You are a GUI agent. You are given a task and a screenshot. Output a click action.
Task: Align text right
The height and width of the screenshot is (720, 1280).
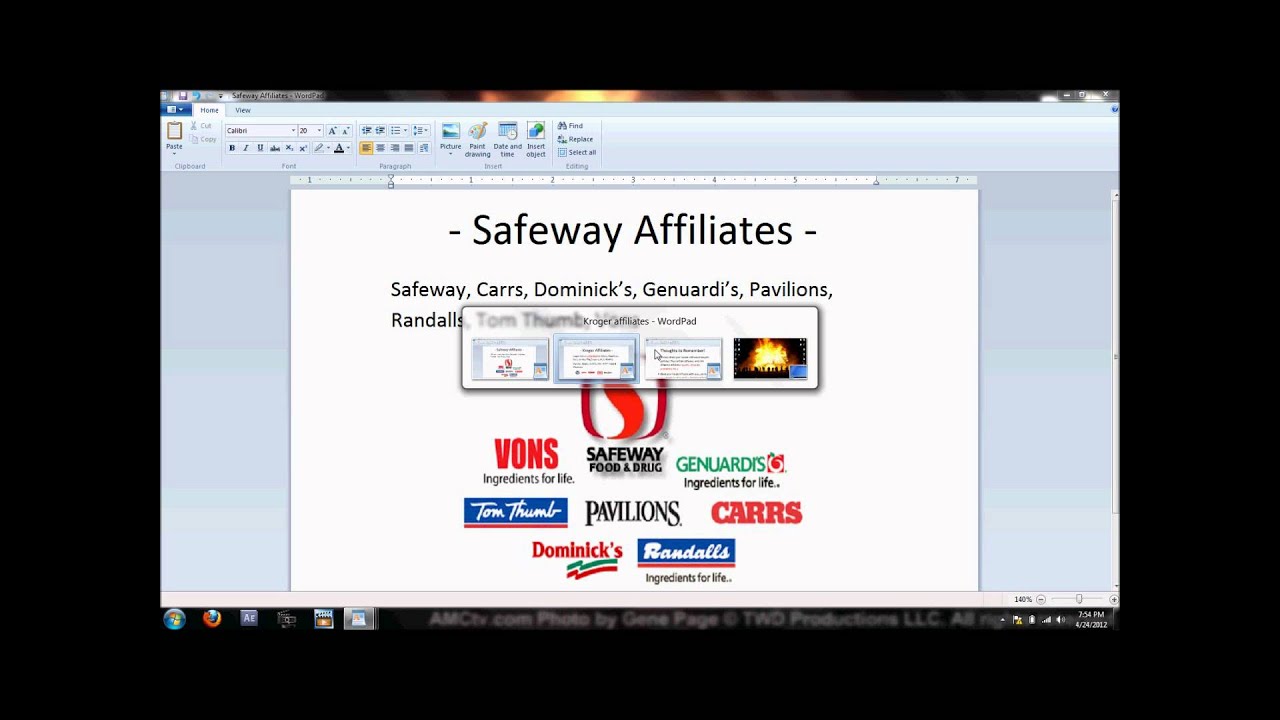[x=394, y=148]
